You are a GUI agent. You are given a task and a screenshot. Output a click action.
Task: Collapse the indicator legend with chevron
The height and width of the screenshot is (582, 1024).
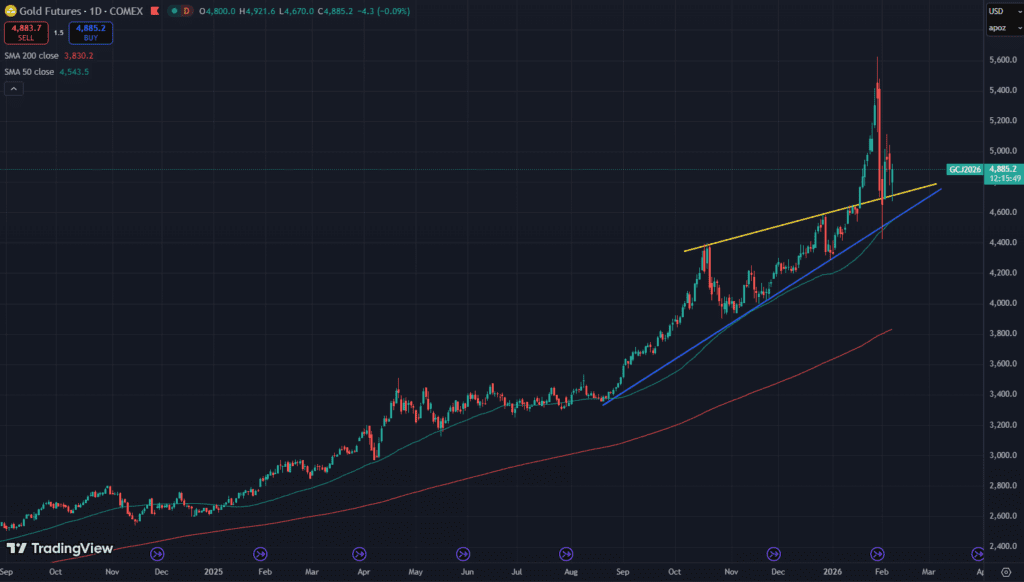14,88
